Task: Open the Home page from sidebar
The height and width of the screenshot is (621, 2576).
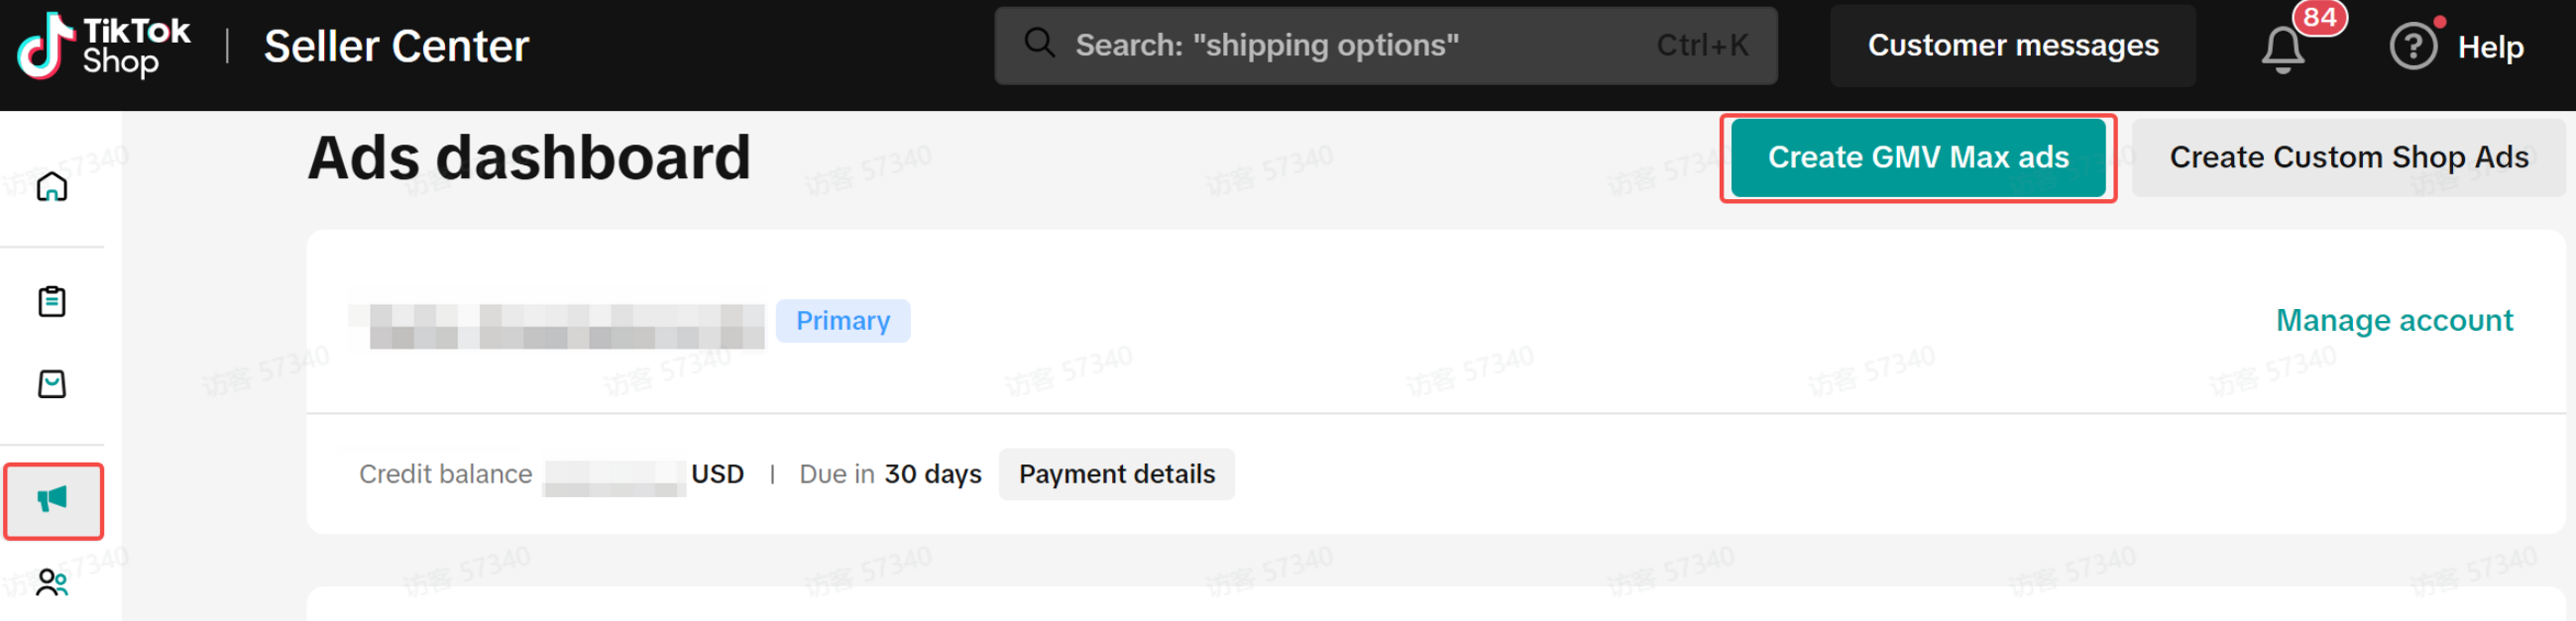Action: [52, 187]
